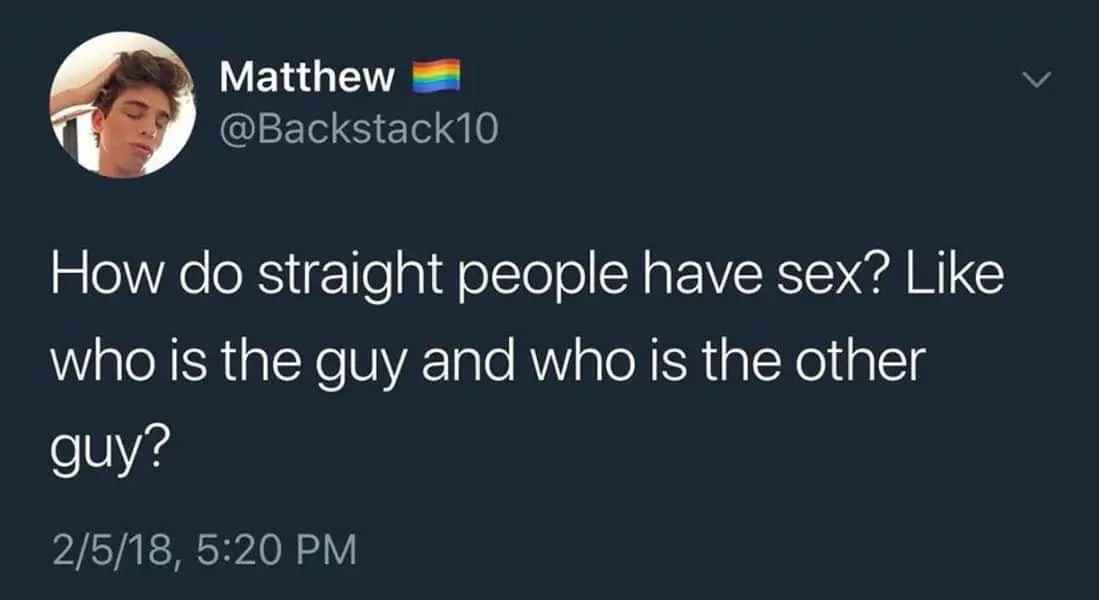Screen dimensions: 1099x600
Task: Select the 5:20 PM time text
Action: point(277,549)
